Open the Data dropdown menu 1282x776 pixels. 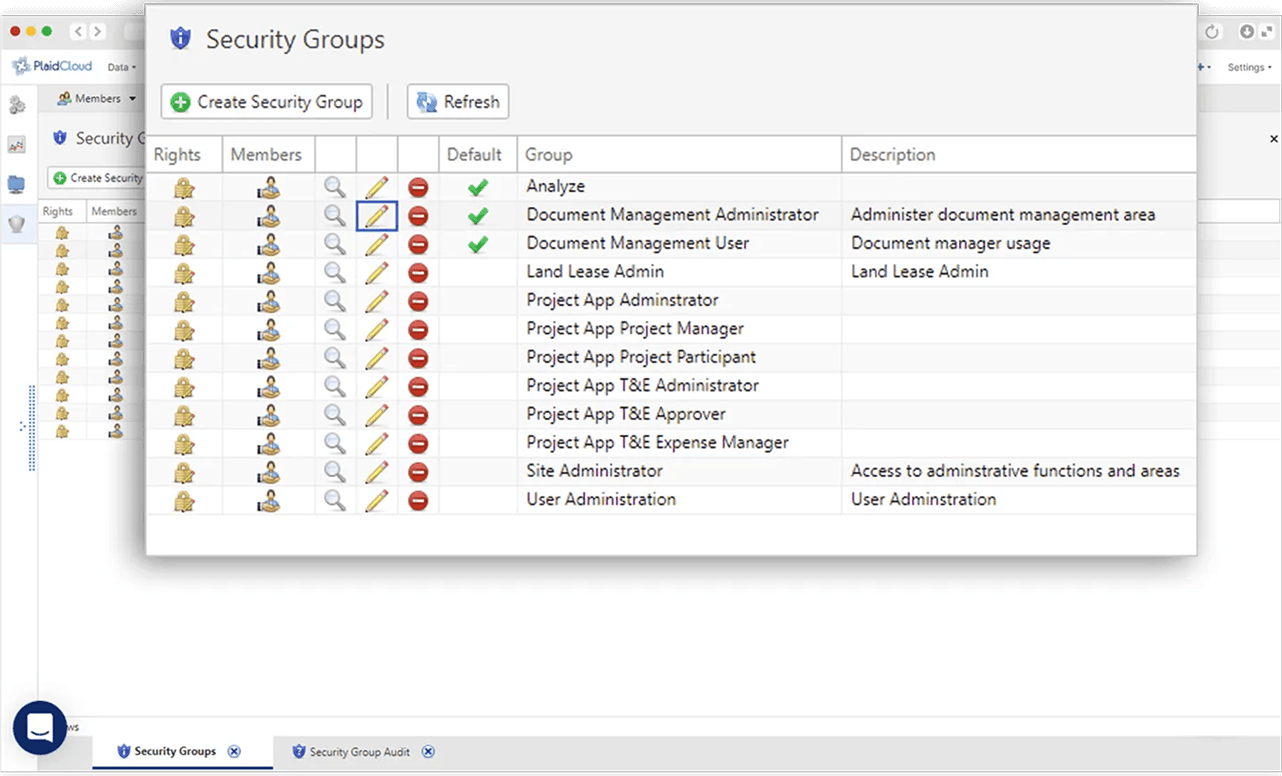[122, 67]
